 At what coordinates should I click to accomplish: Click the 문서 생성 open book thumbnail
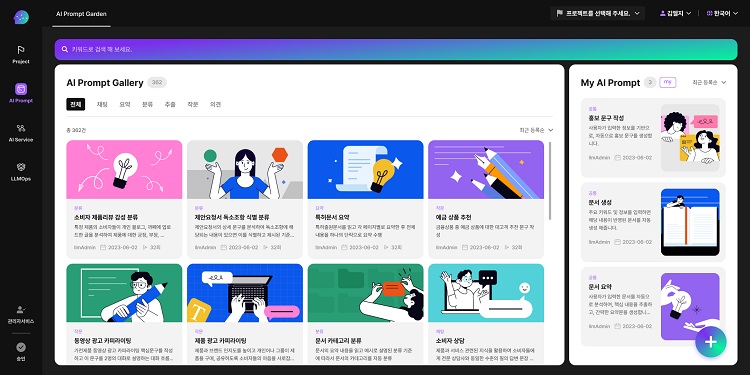click(x=690, y=222)
